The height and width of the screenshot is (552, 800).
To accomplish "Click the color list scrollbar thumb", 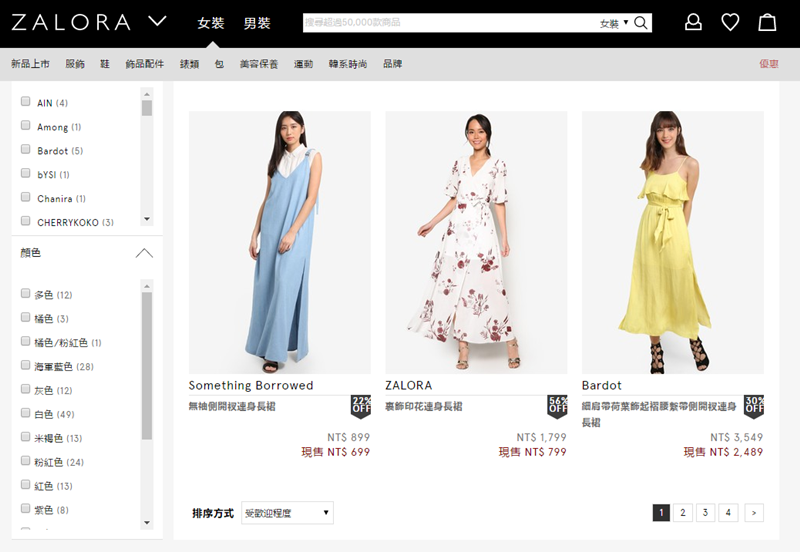I will click(x=147, y=366).
